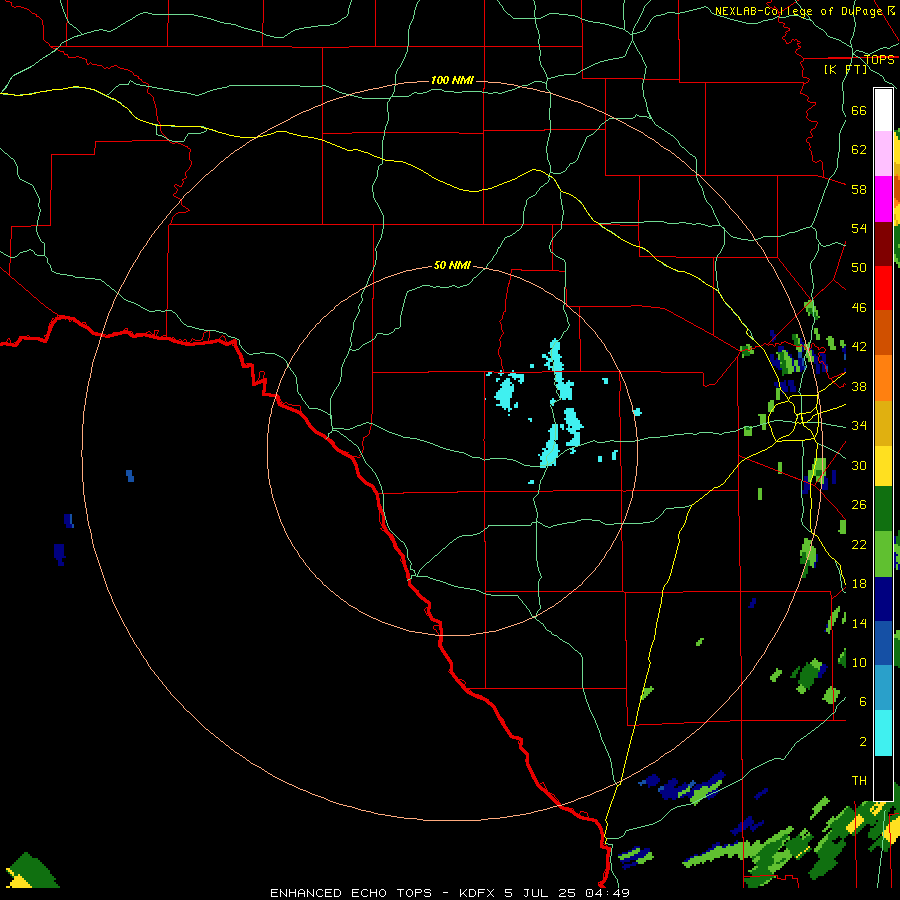Click the 22 legend value
The image size is (900, 900).
[859, 544]
